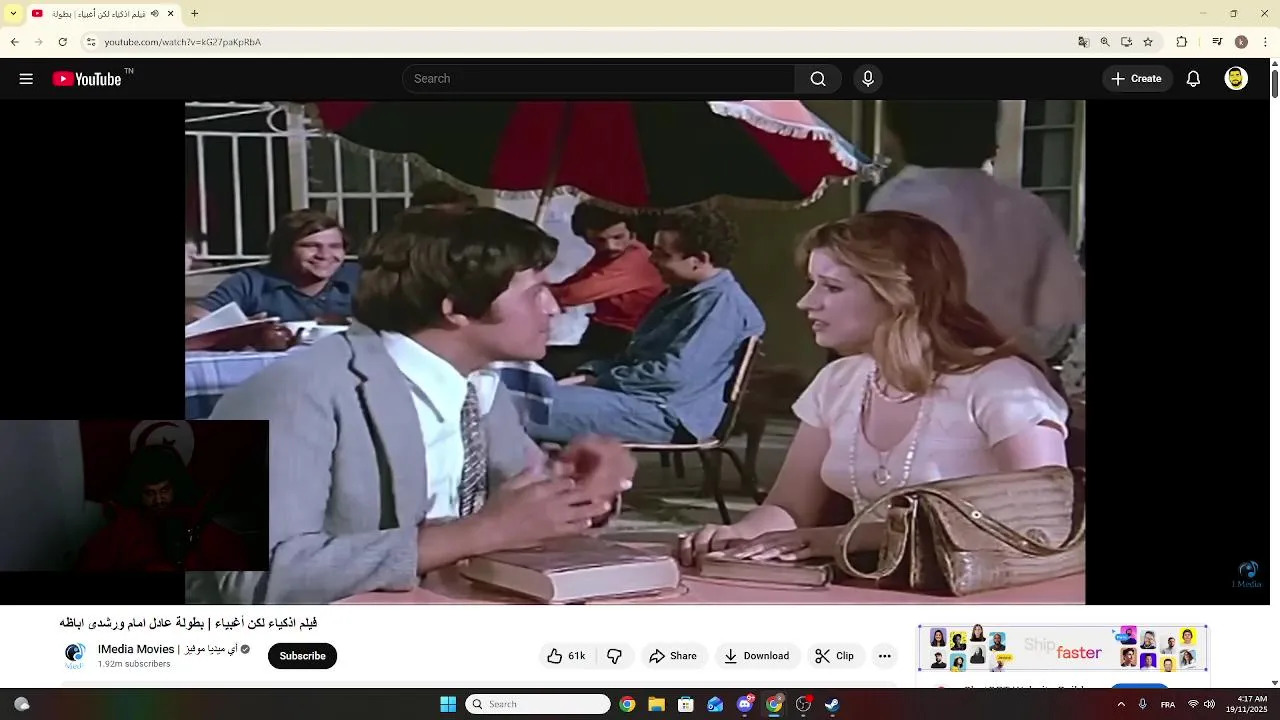Open Discord from taskbar
Screen dimensions: 1280x720
(x=744, y=704)
